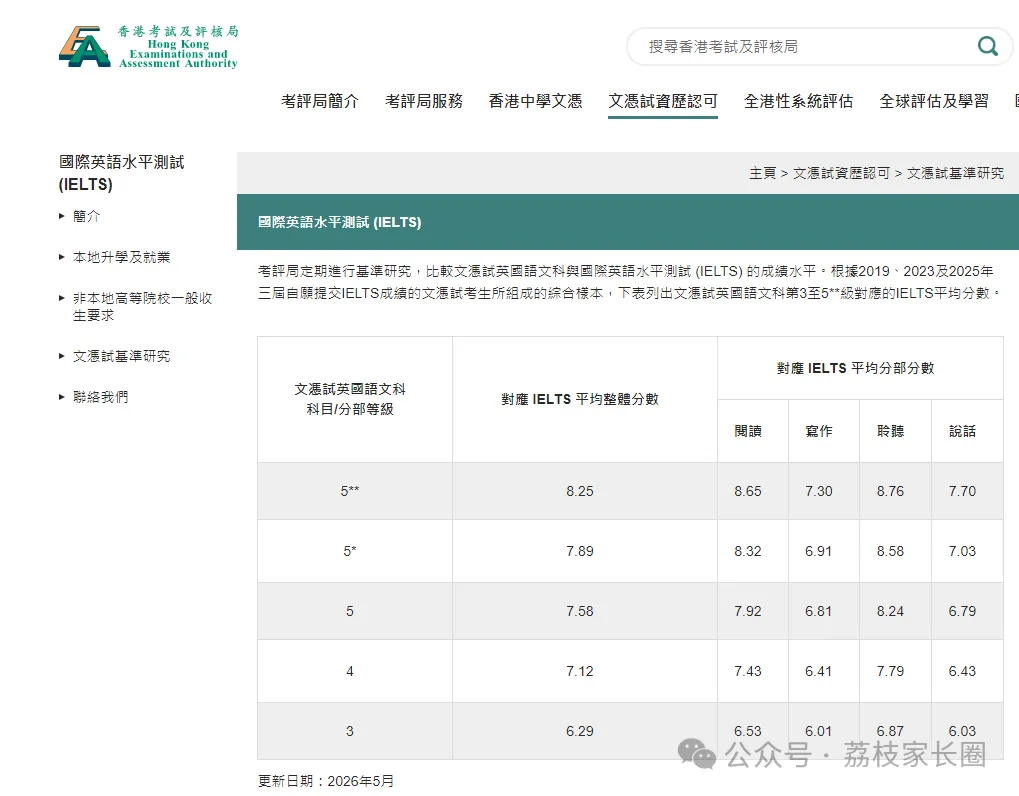Select overall score 8.25
Screen dimensions: 1019x796
580,491
